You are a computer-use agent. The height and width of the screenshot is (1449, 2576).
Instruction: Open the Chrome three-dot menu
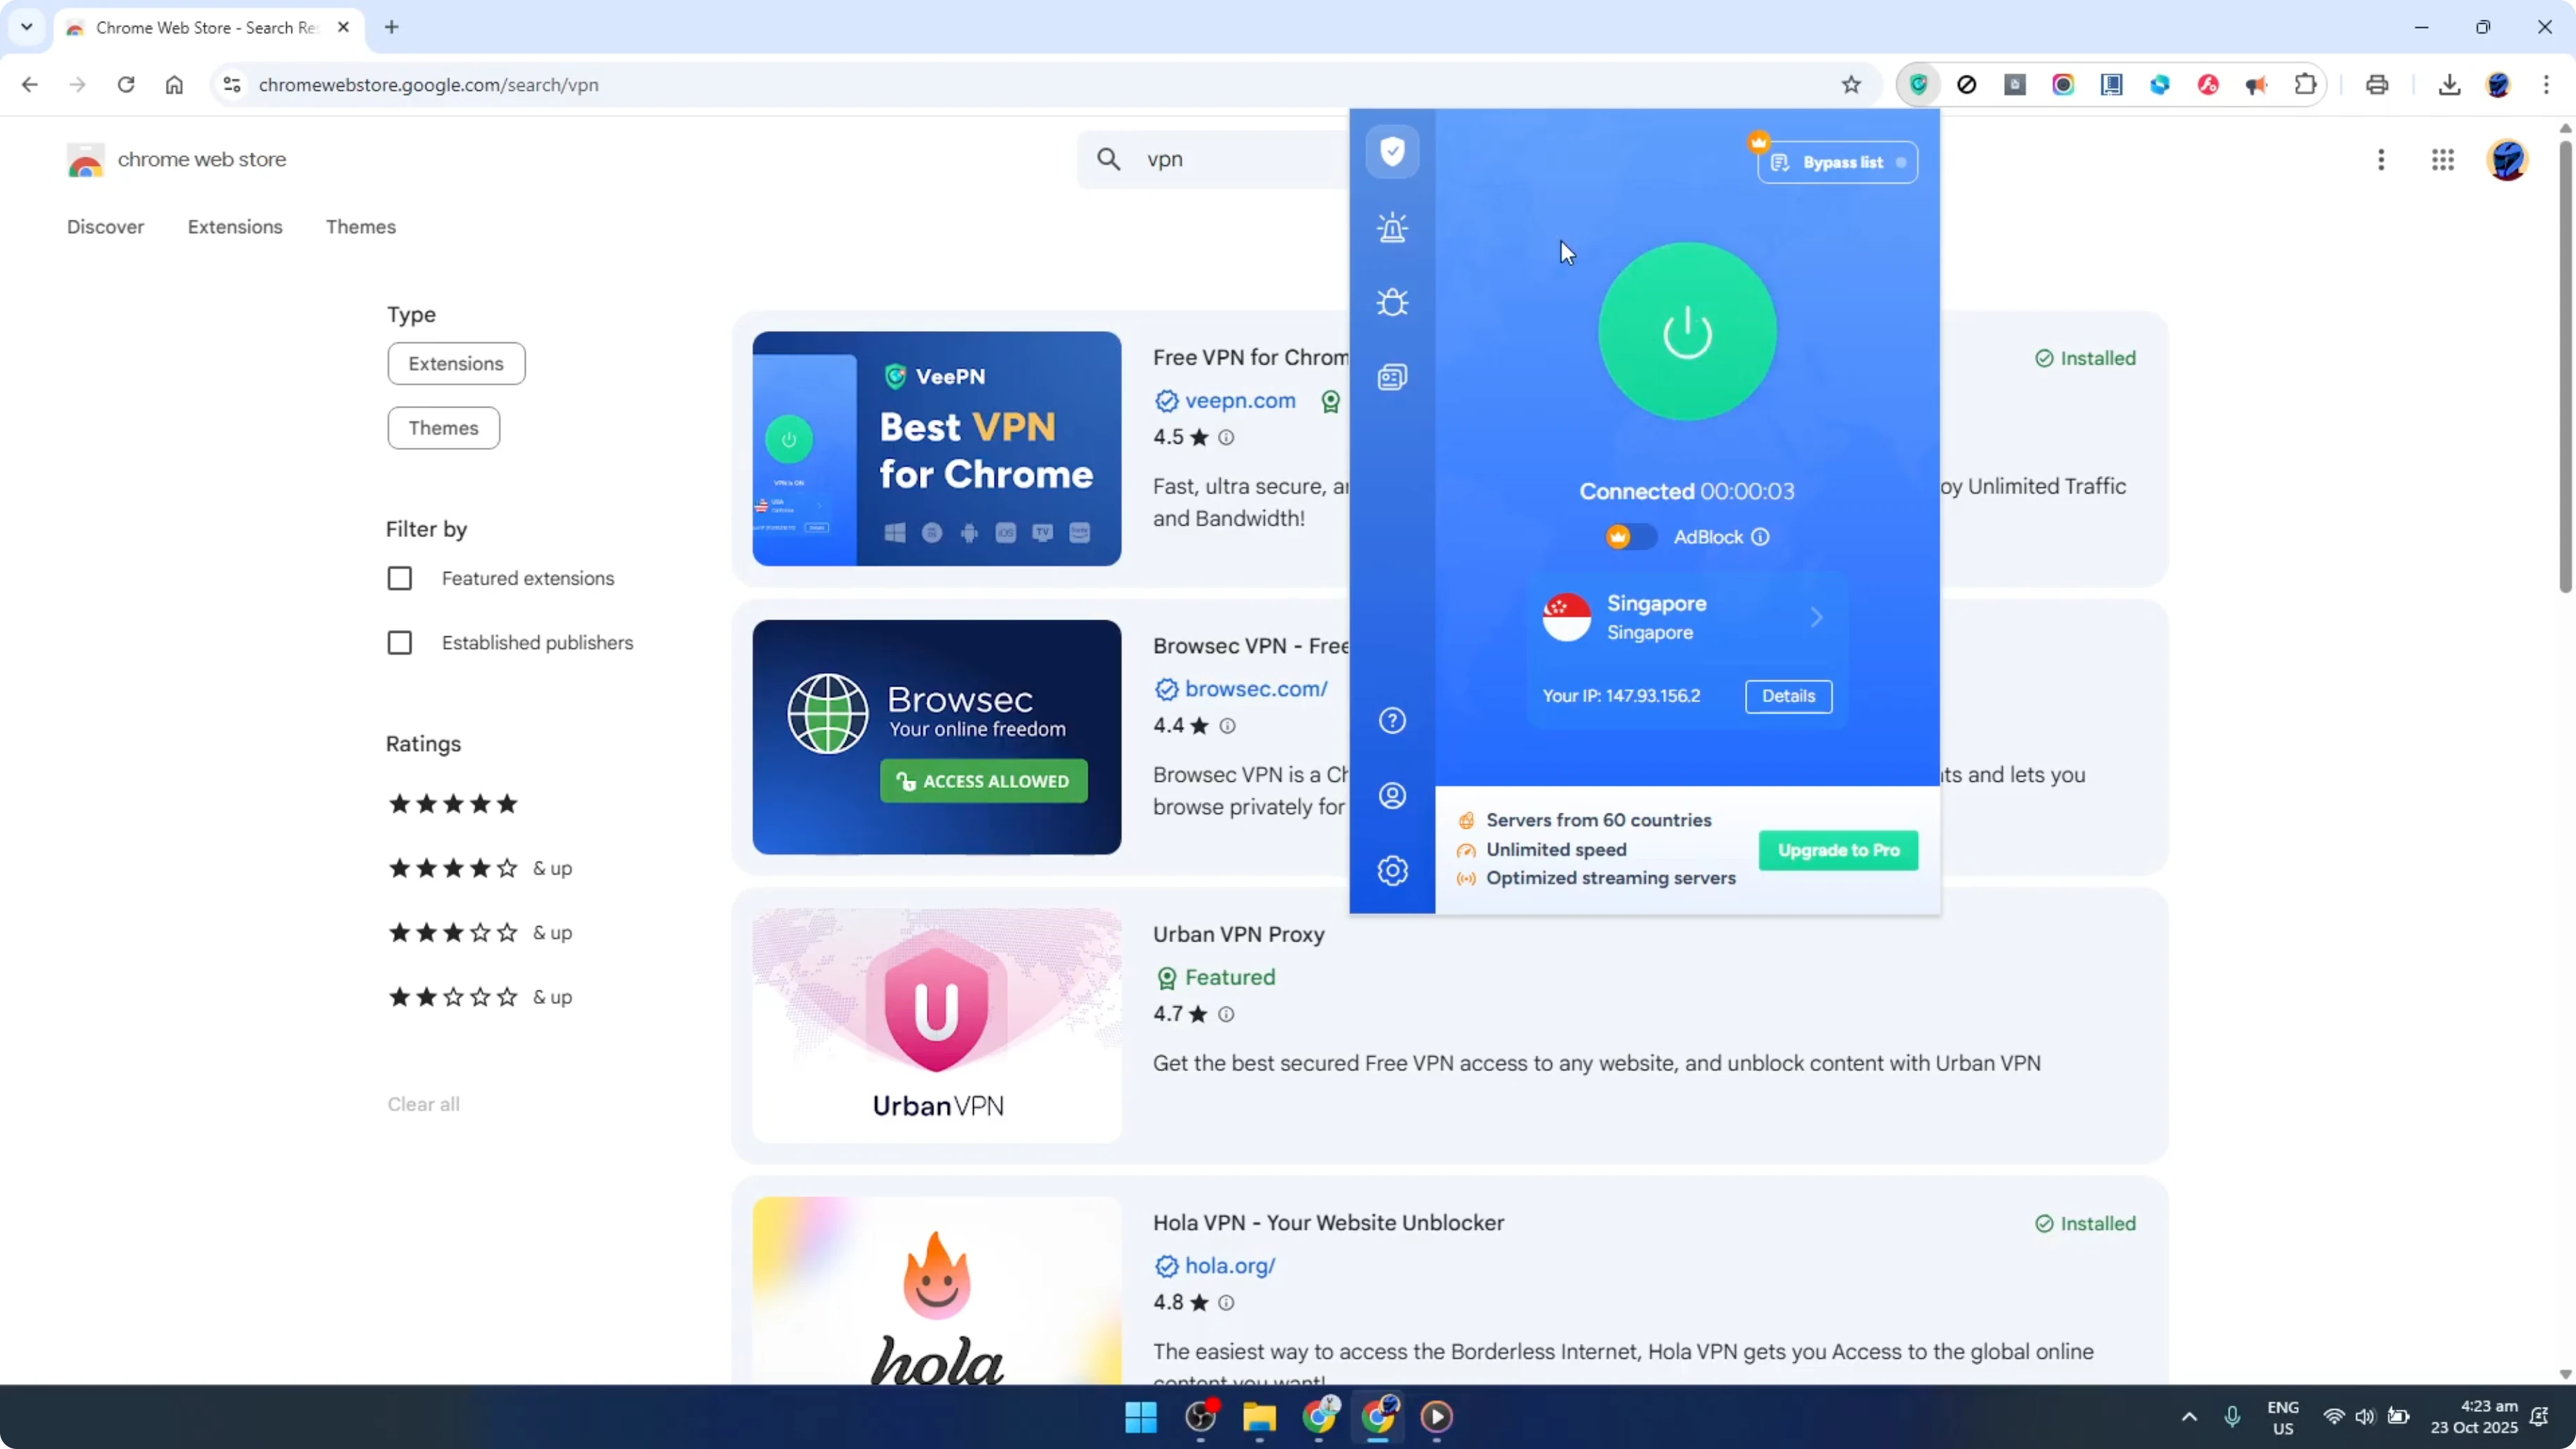pos(2549,84)
